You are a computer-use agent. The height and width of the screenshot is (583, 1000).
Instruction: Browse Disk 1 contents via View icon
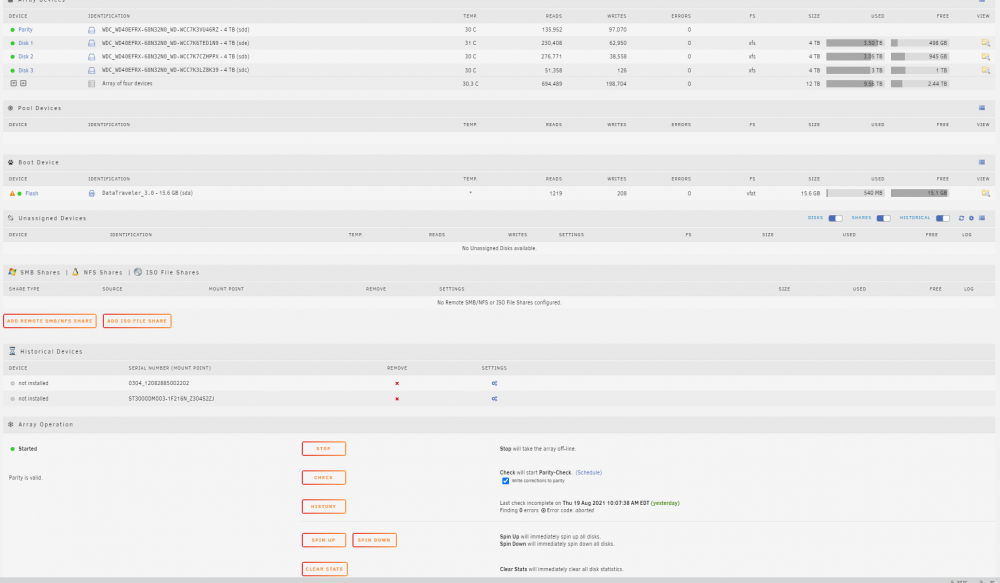click(x=985, y=43)
